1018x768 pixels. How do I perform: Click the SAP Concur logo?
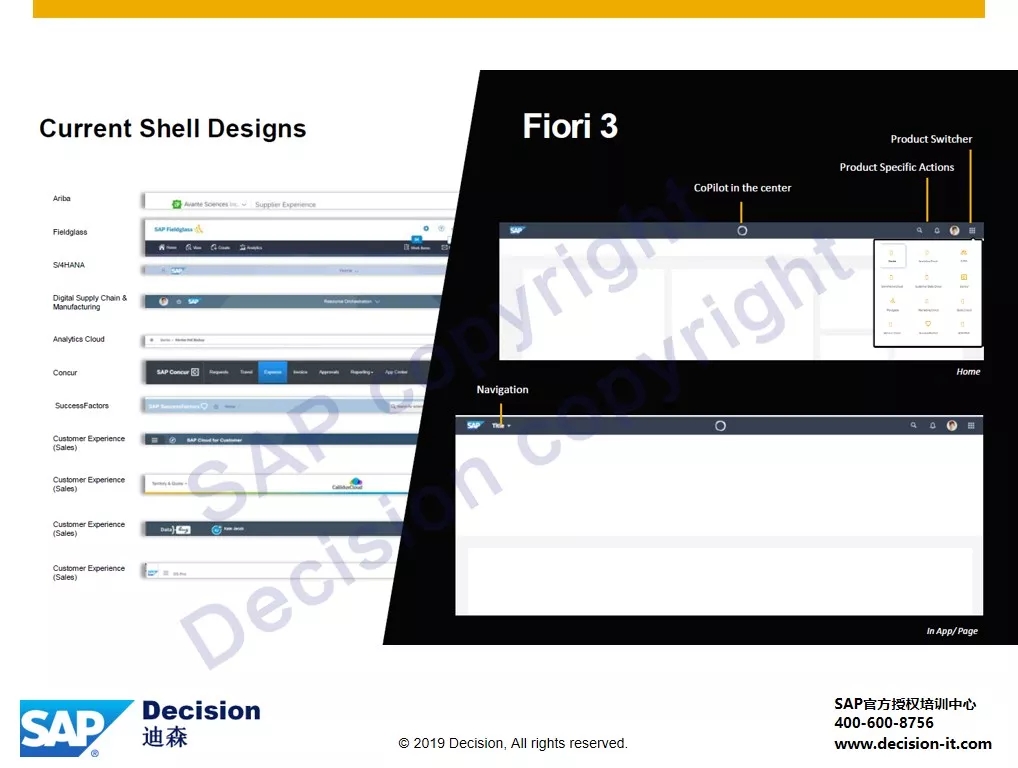coord(177,372)
